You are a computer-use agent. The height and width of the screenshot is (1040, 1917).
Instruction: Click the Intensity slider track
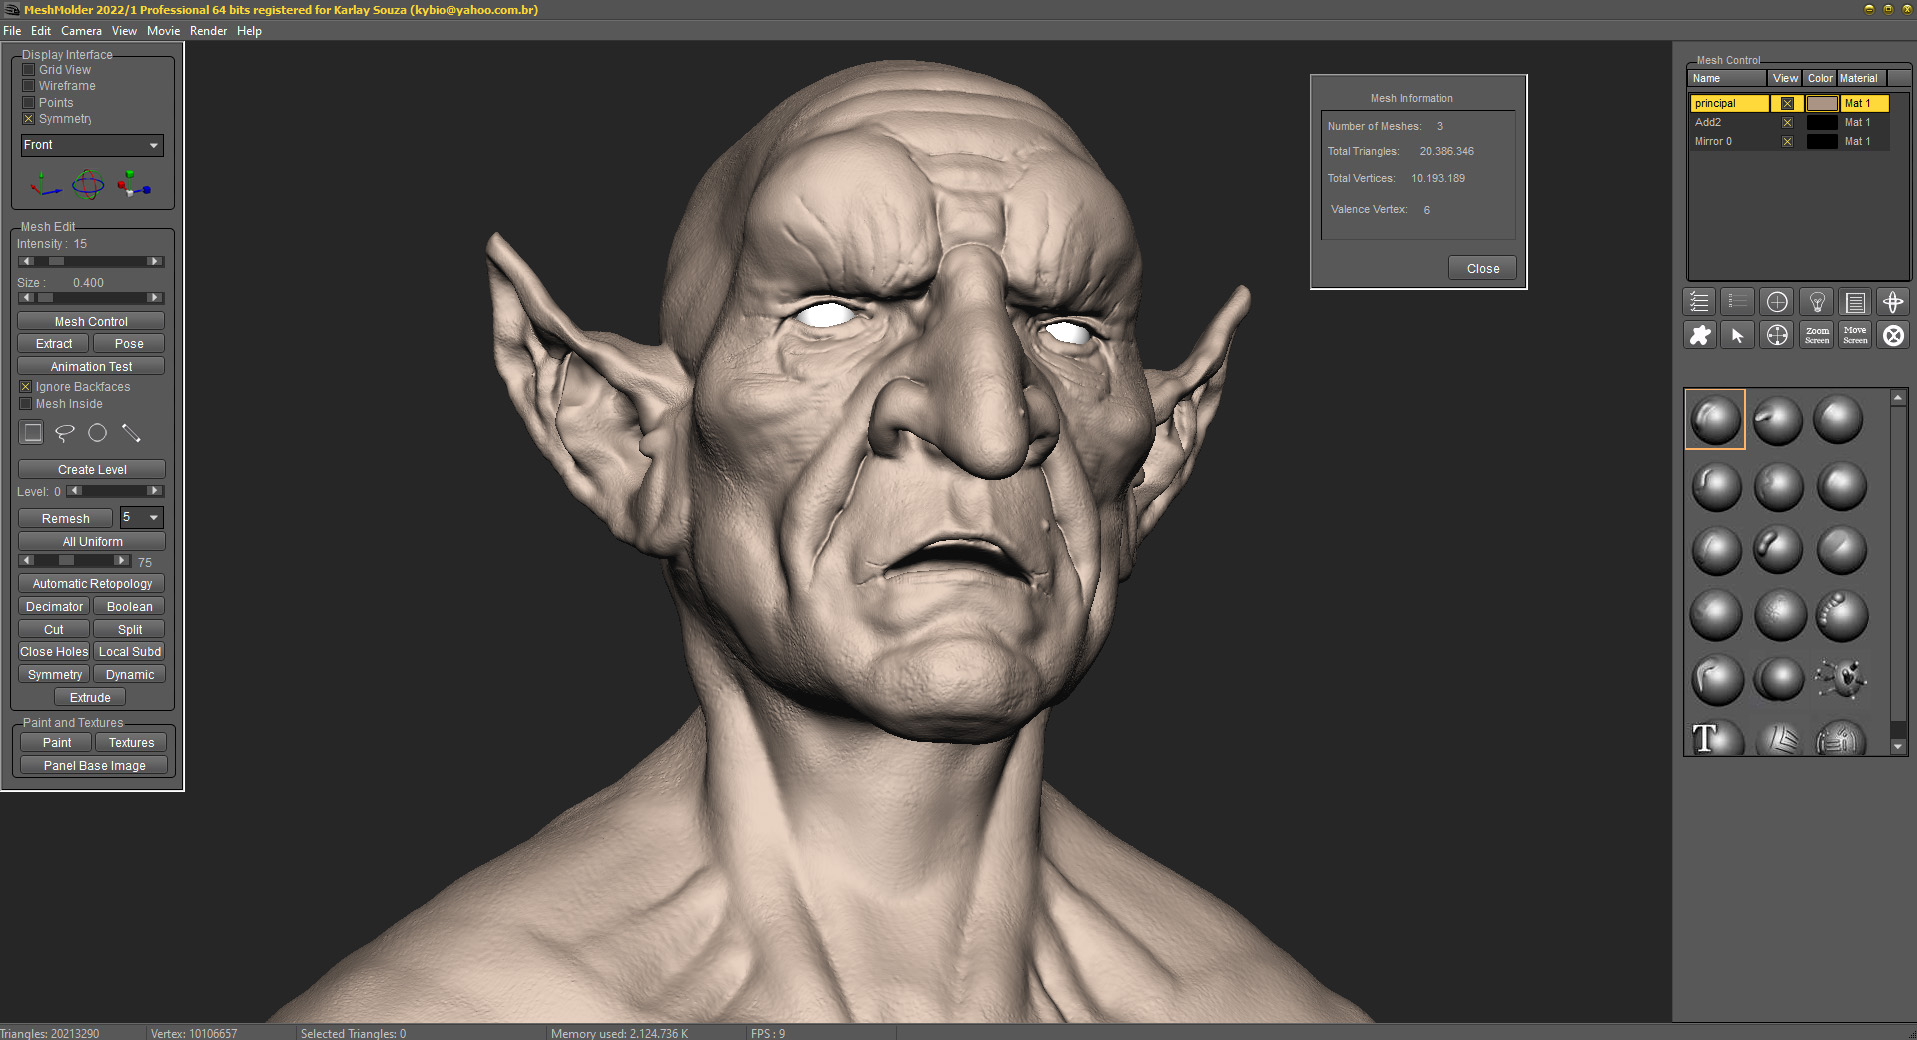click(x=91, y=261)
